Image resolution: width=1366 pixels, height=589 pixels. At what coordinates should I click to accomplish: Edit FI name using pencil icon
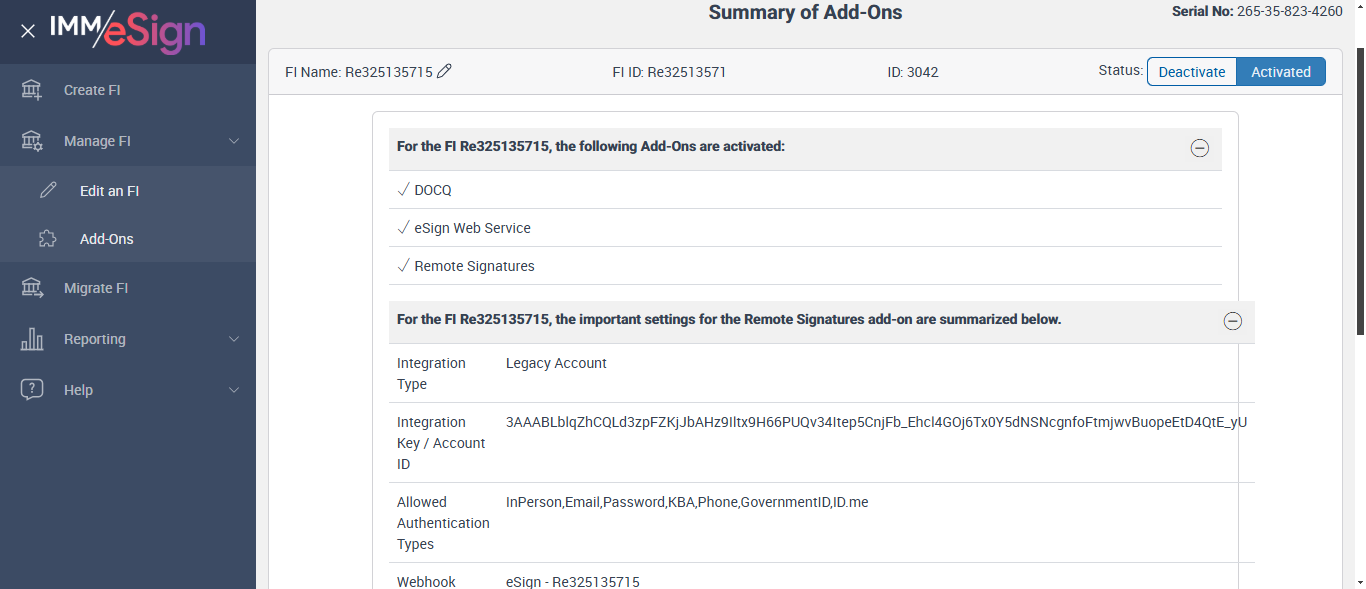click(x=445, y=71)
